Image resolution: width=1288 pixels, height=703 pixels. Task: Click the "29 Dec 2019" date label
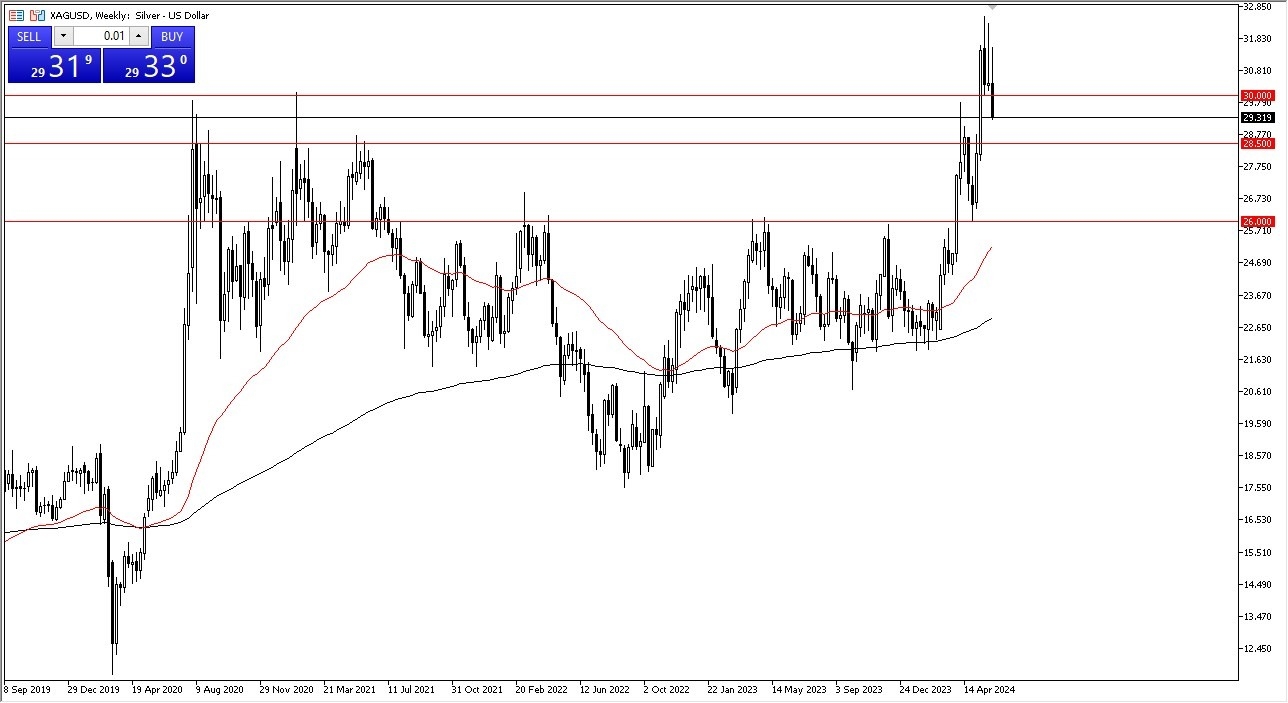click(93, 689)
